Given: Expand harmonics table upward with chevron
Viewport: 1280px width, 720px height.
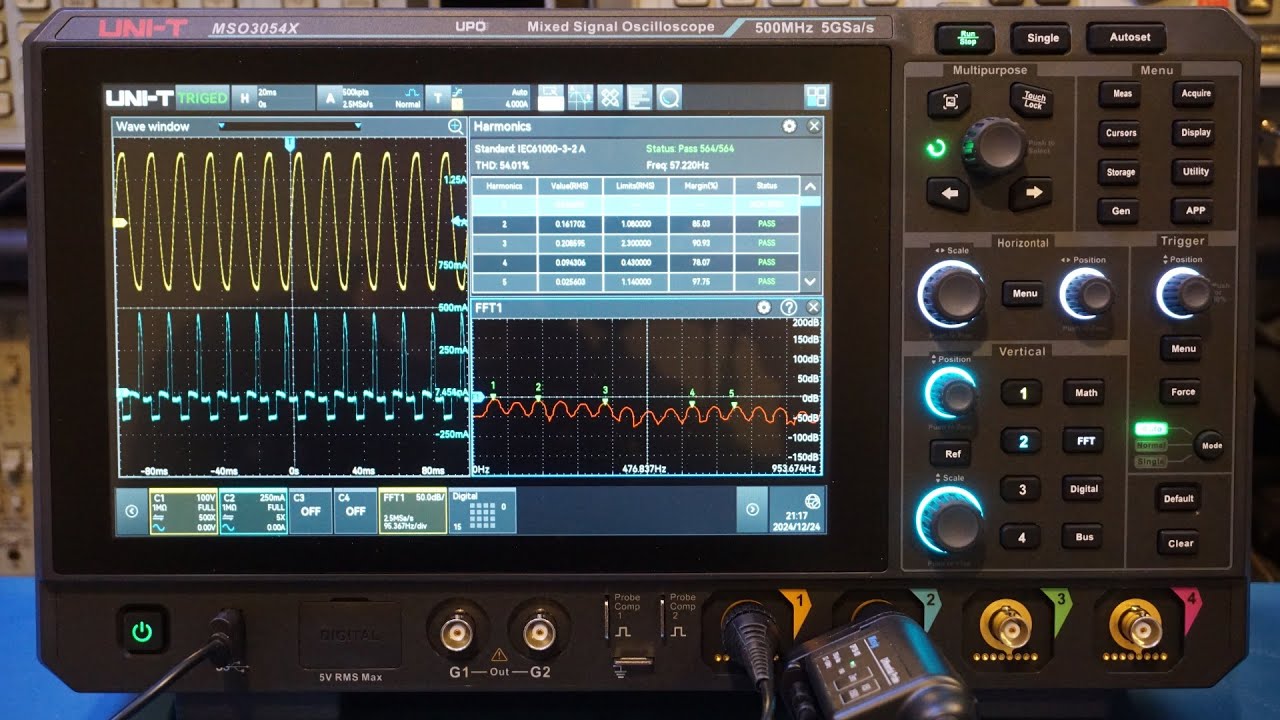Looking at the screenshot, I should pyautogui.click(x=810, y=186).
